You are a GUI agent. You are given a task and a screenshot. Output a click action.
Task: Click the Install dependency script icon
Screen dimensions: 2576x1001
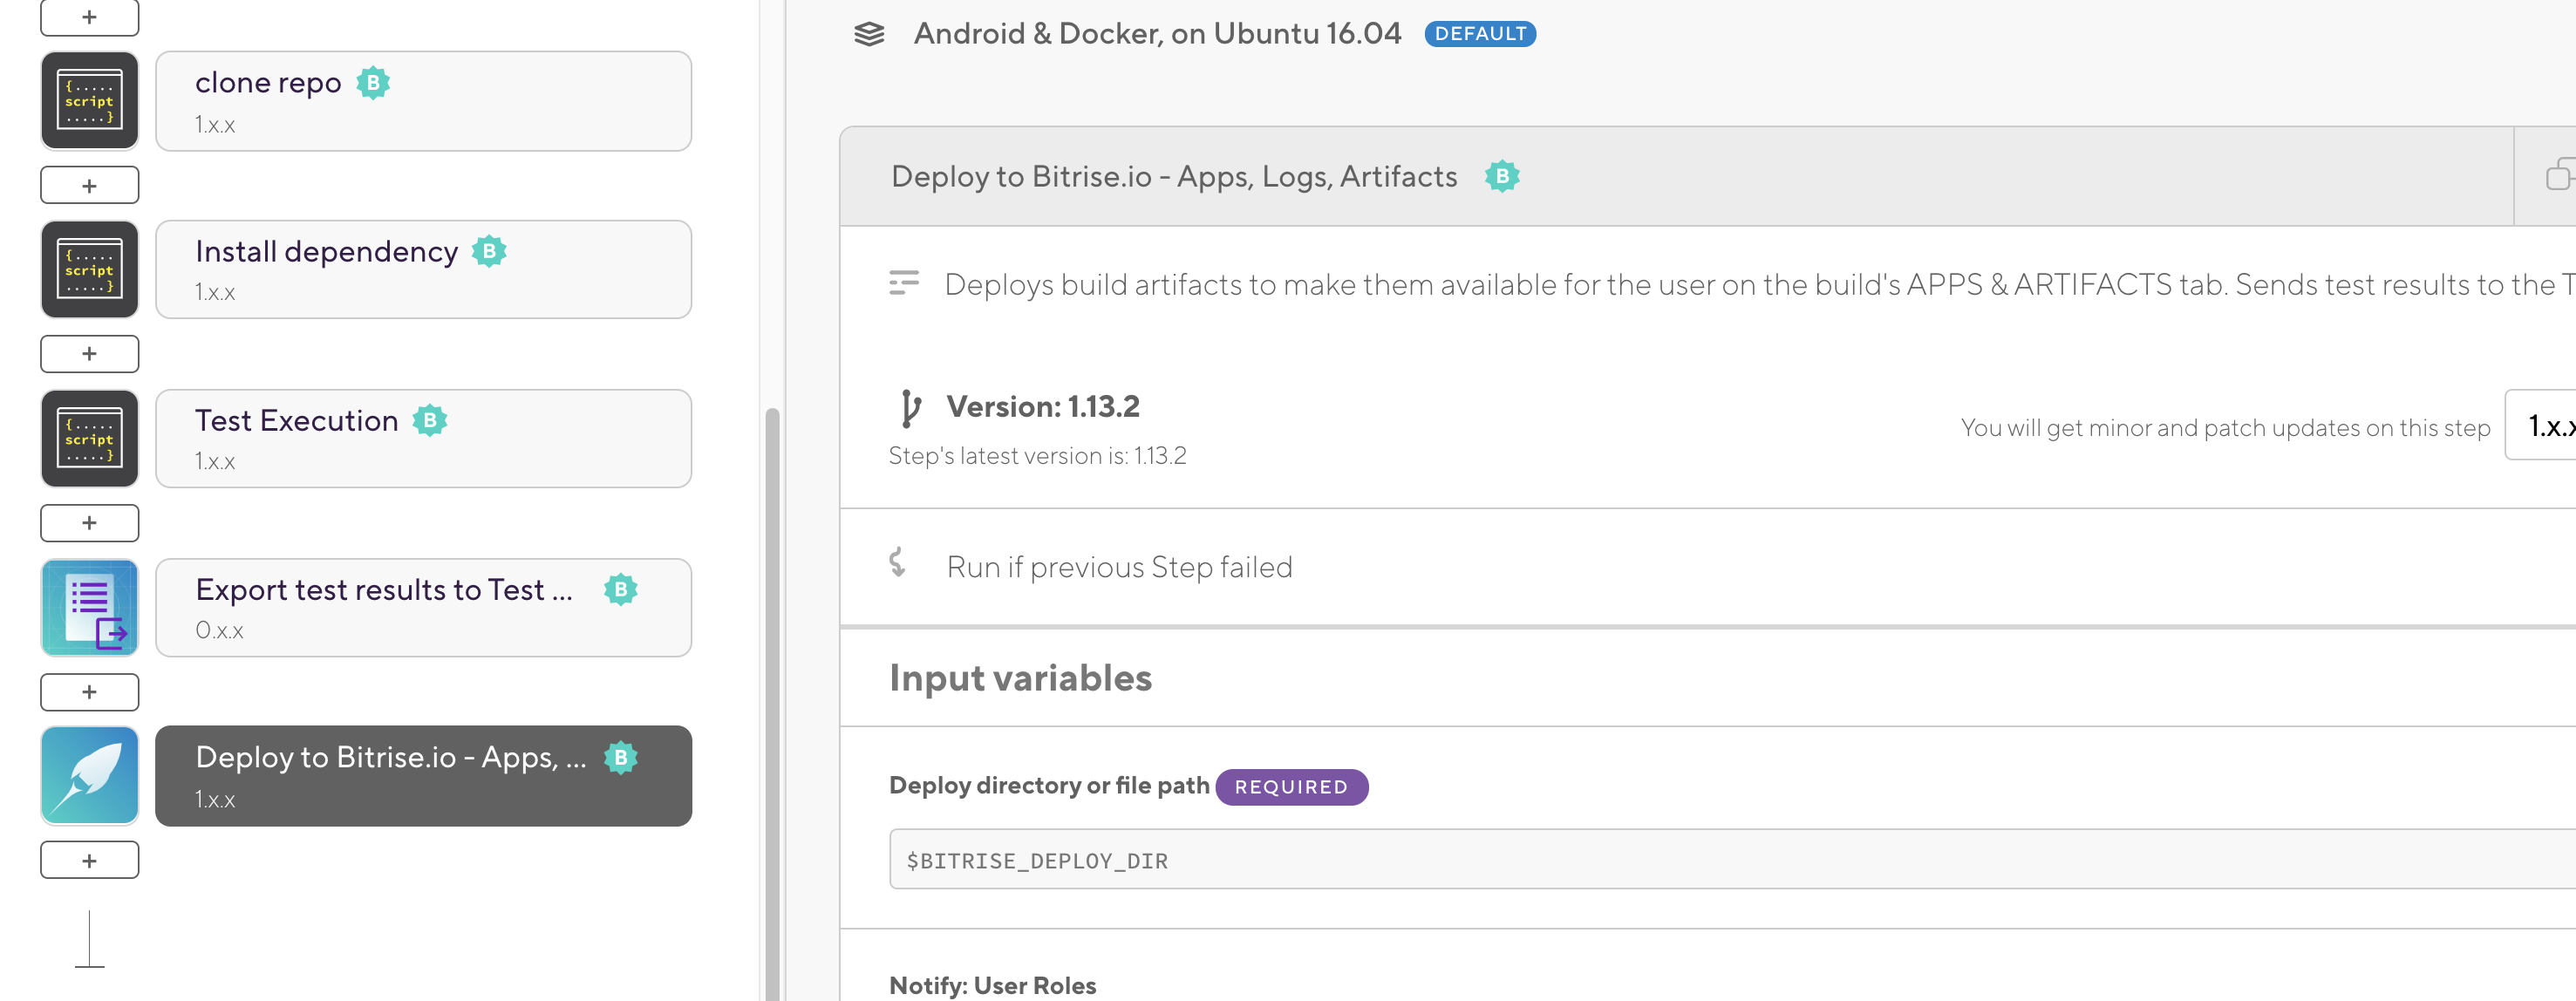89,270
